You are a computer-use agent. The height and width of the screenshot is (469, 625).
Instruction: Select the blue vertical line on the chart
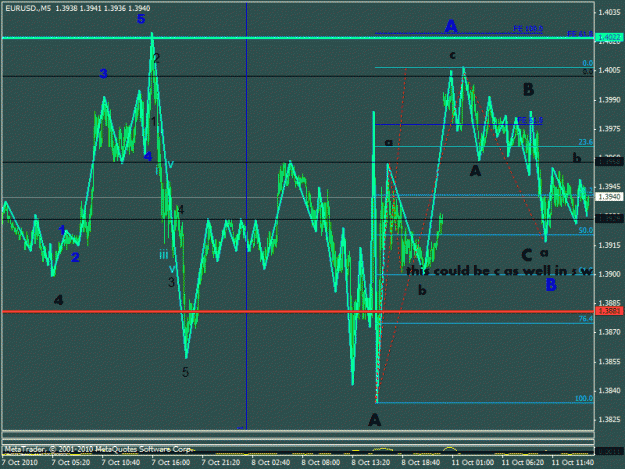pos(246,215)
